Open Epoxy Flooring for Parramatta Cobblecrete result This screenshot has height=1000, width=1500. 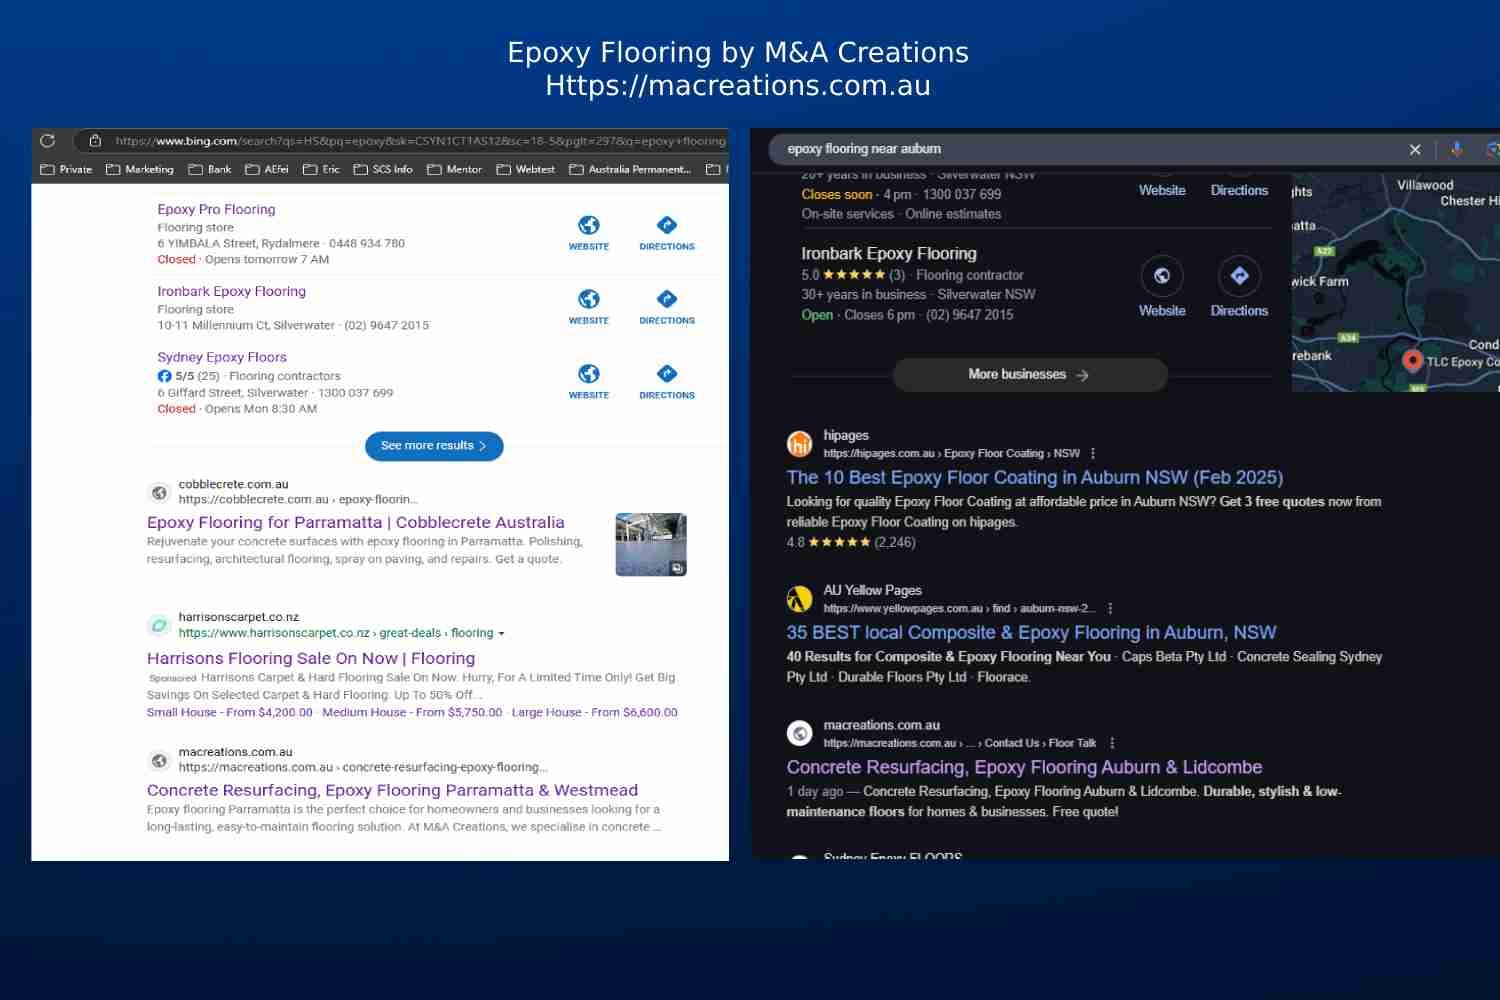pyautogui.click(x=356, y=522)
